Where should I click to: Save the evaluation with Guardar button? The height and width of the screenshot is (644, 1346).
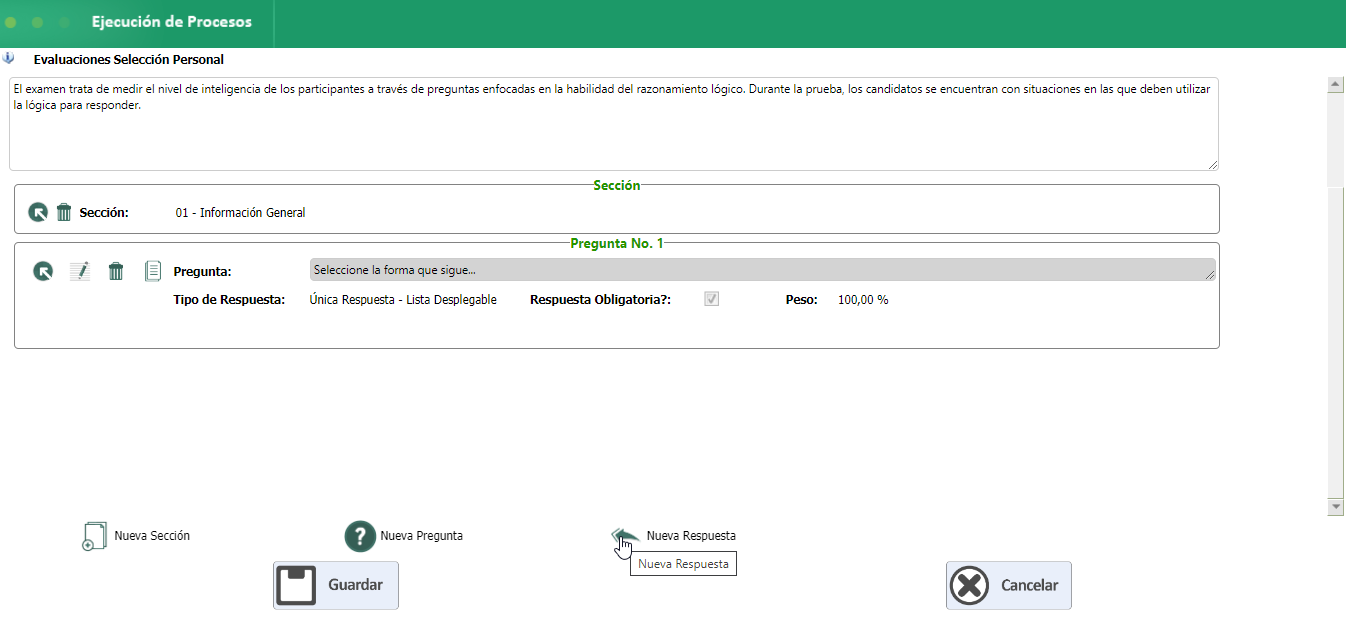(x=336, y=585)
